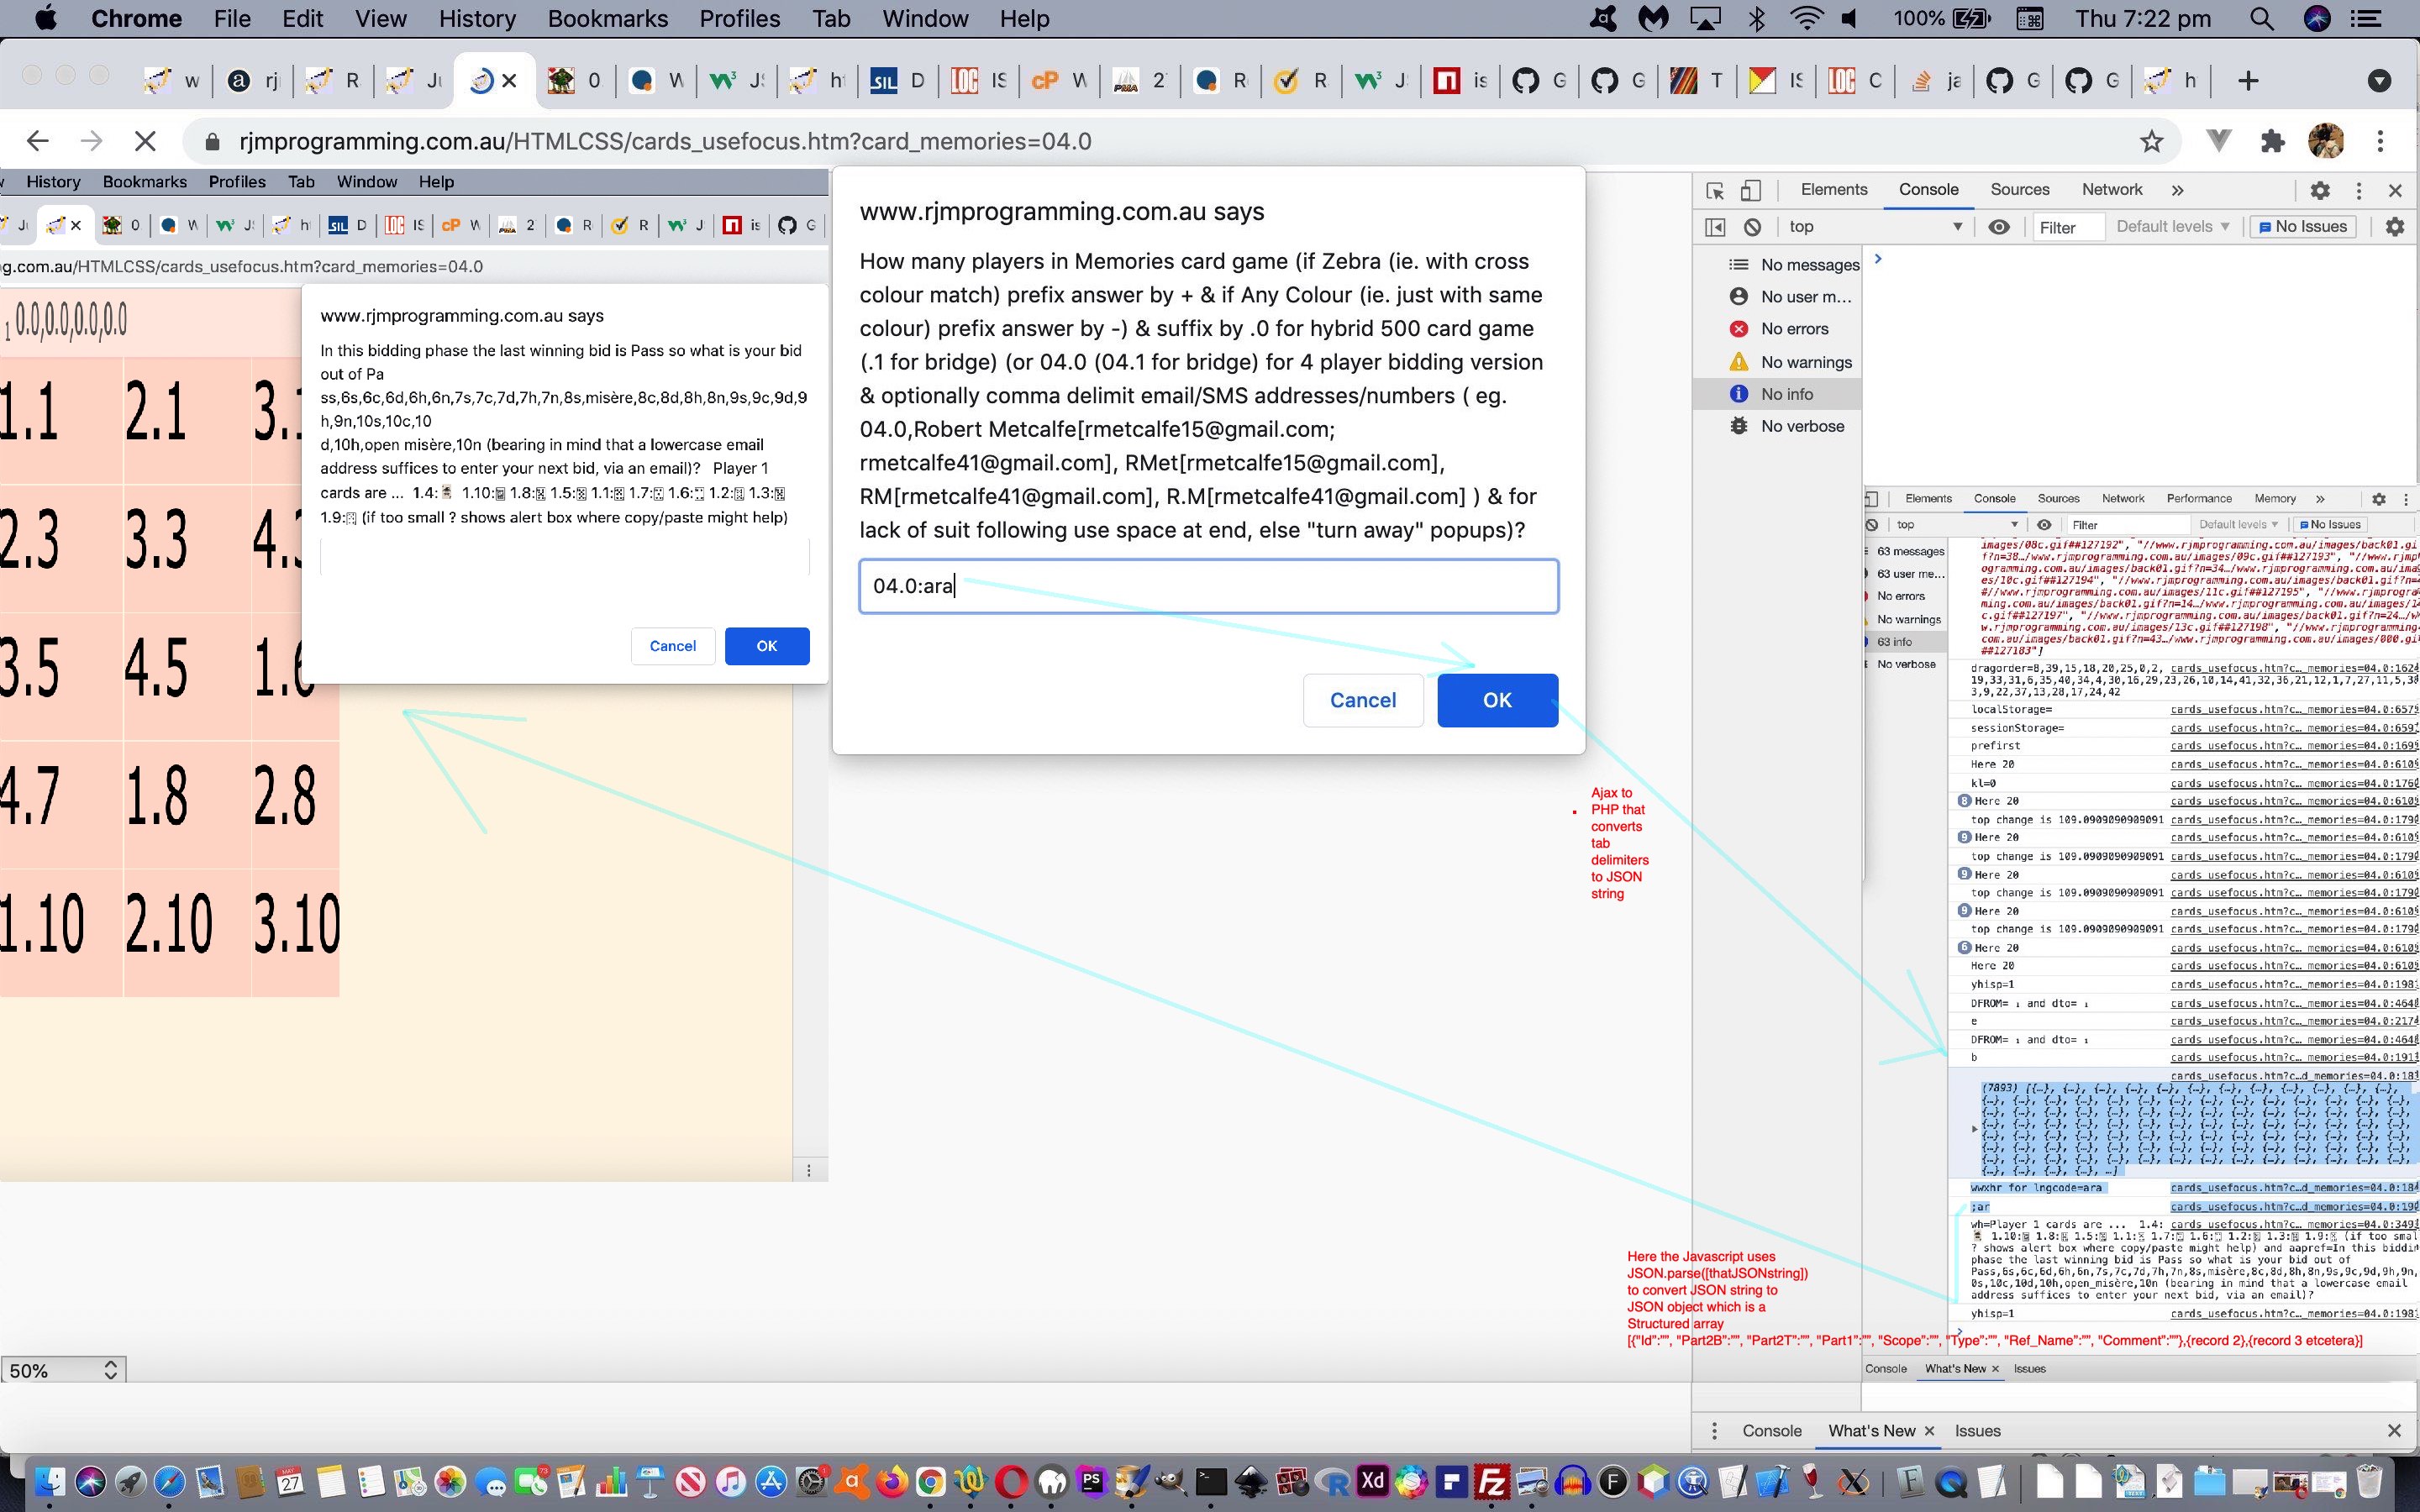Image resolution: width=2420 pixels, height=1512 pixels.
Task: Click the Console panel tab in DevTools
Action: point(1927,188)
